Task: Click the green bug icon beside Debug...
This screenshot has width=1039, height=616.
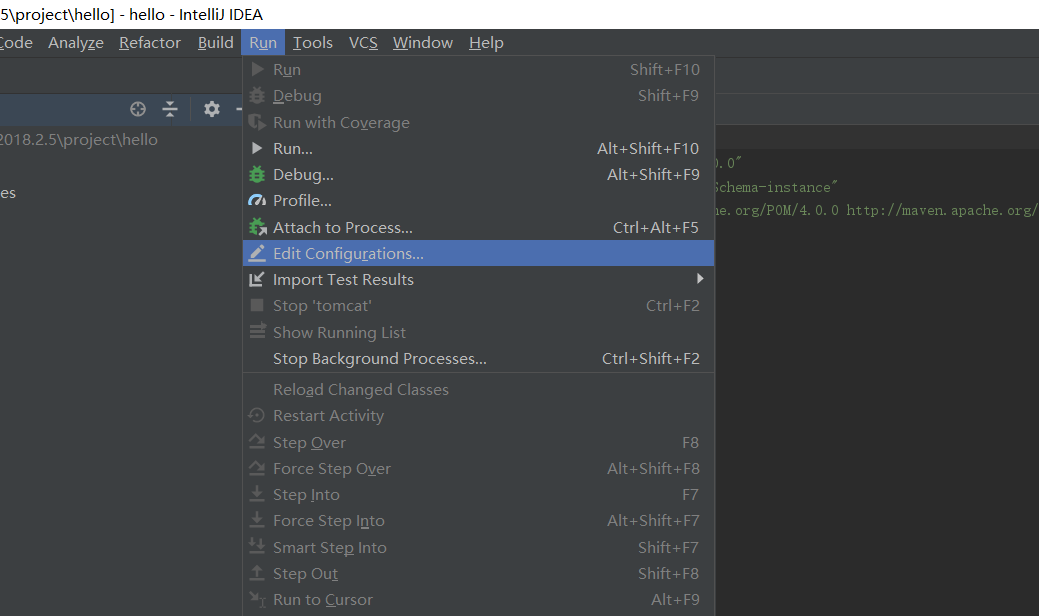Action: click(257, 174)
